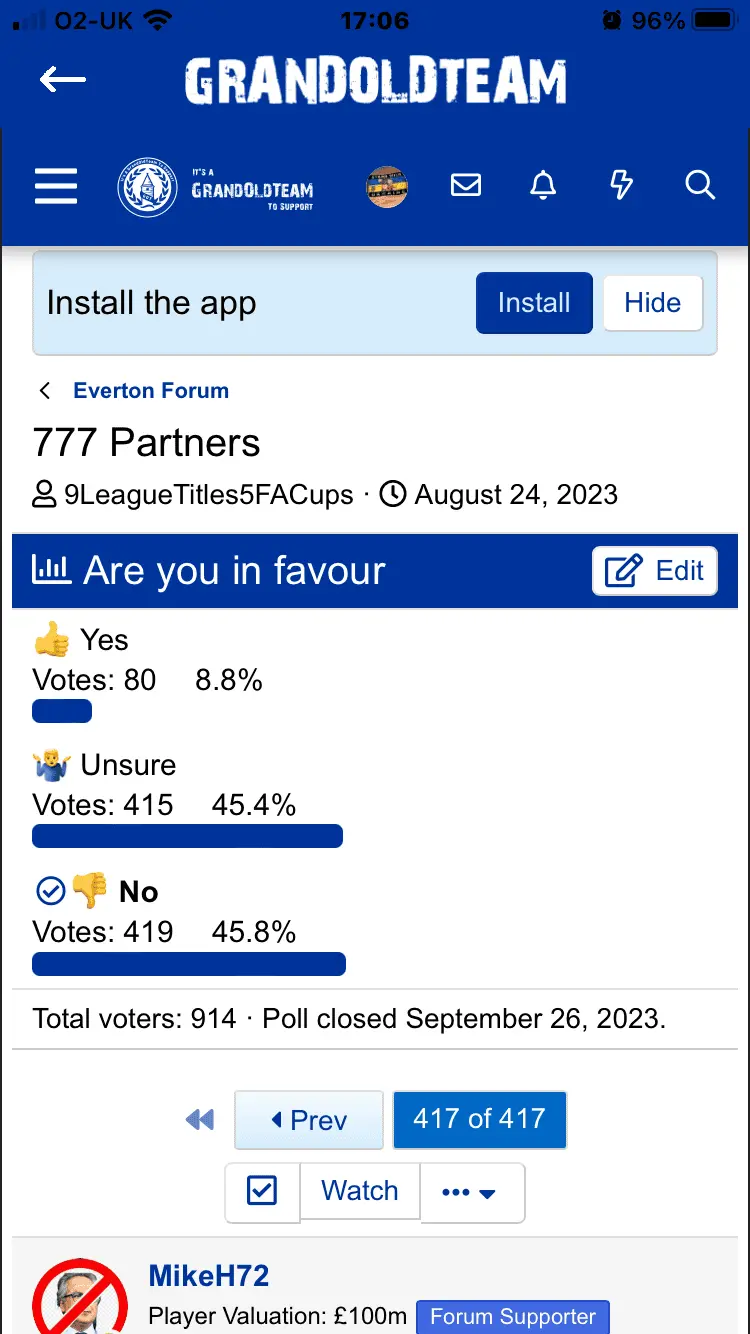Open the user profile avatar
Screen dimensions: 750x1334
point(387,186)
